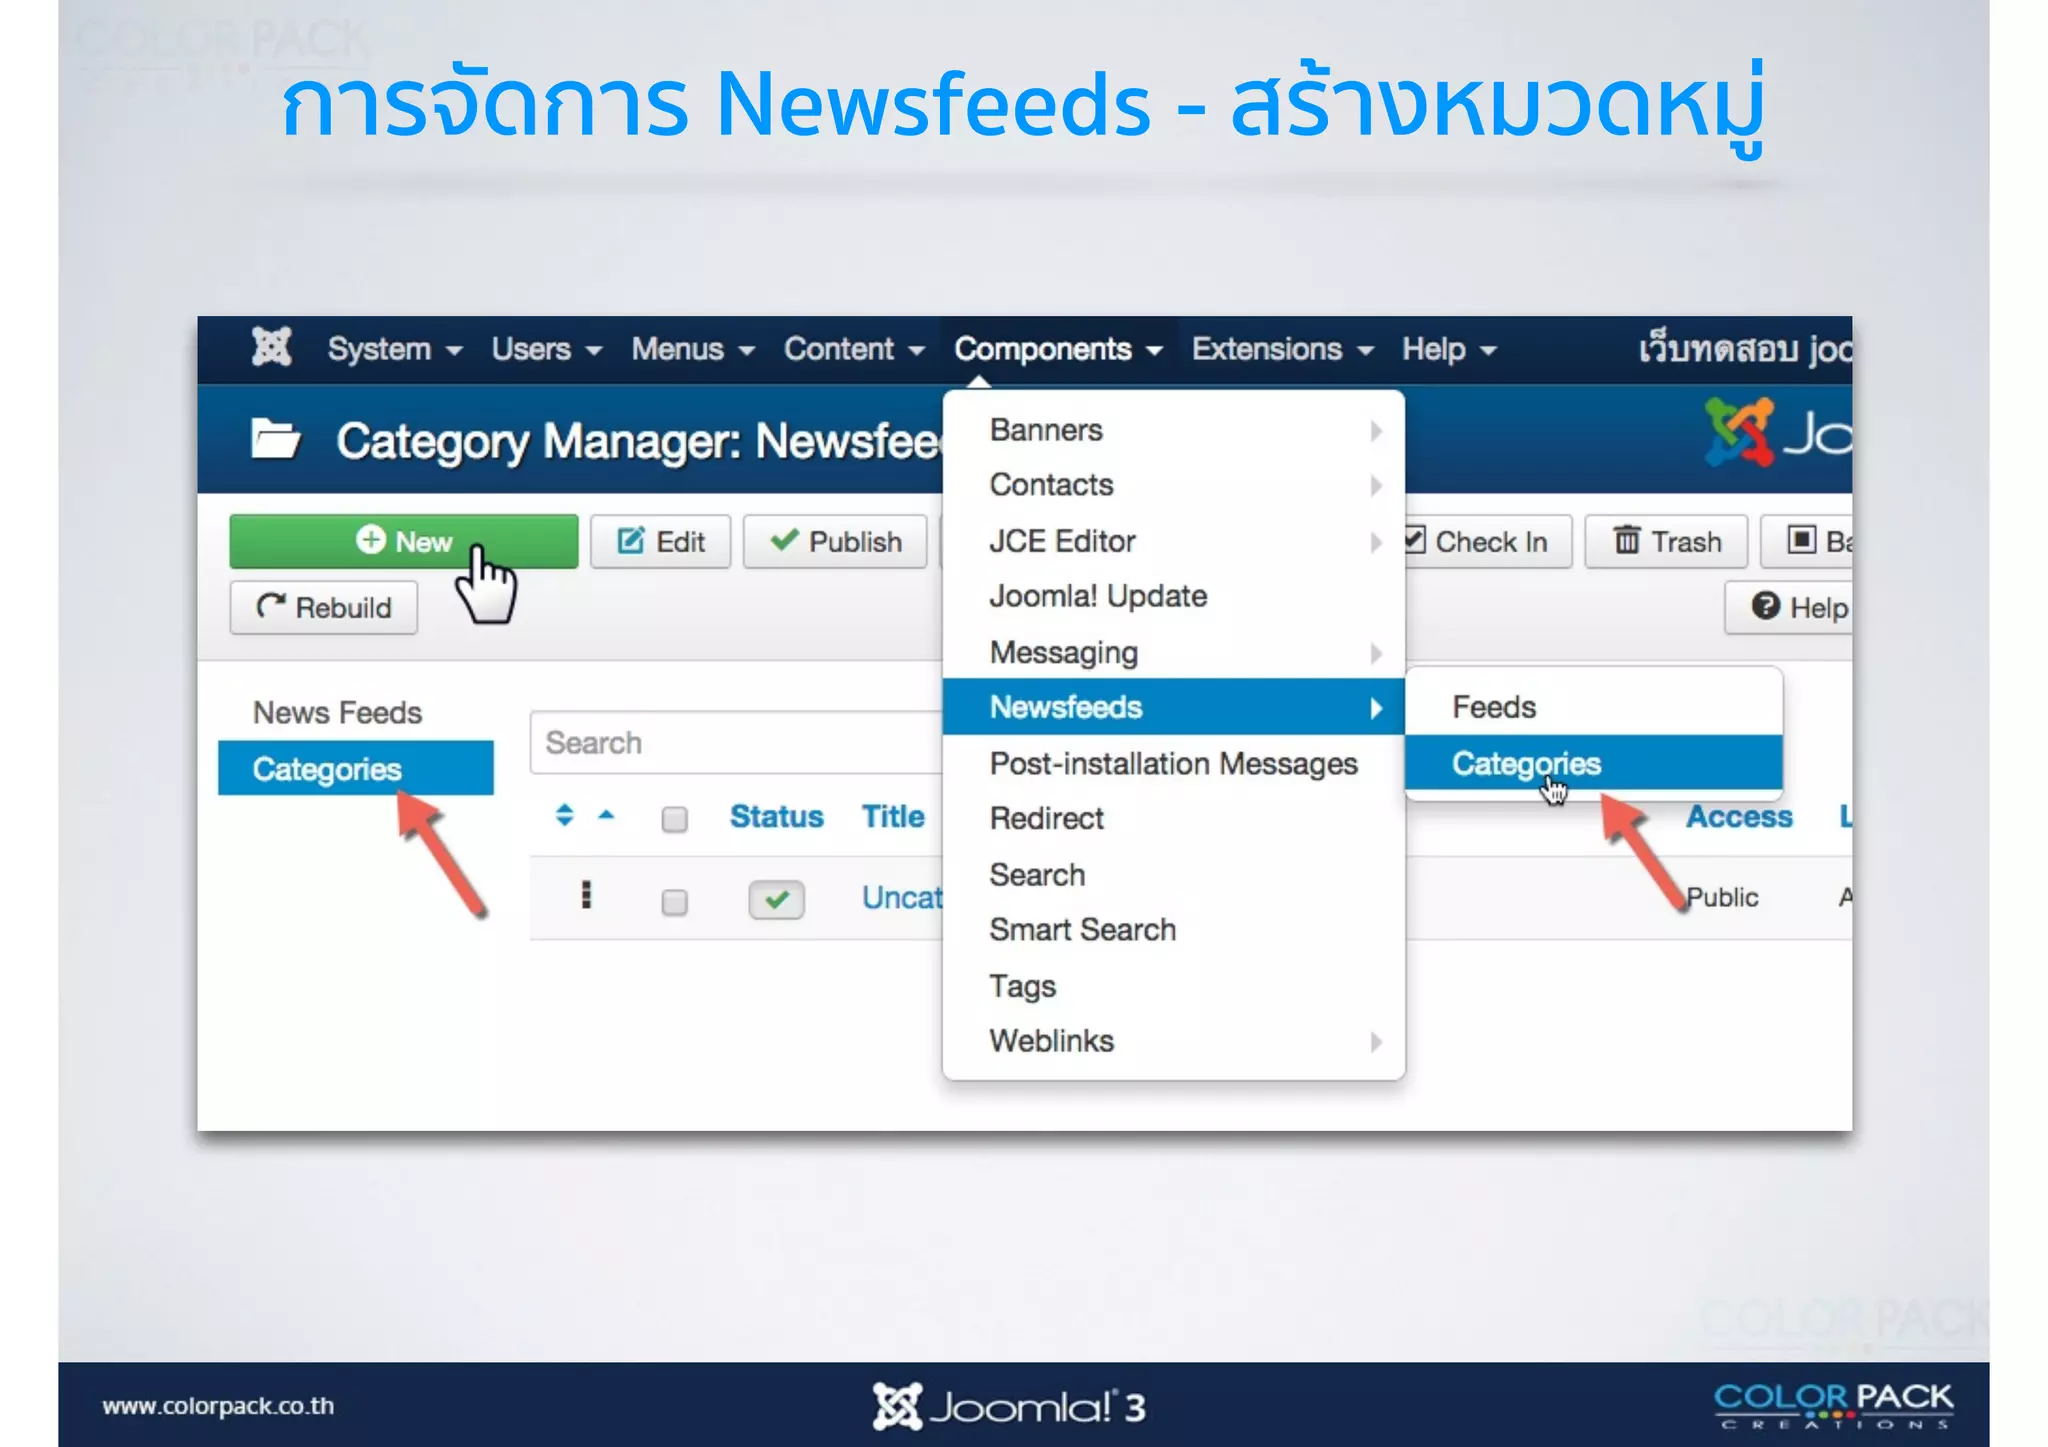2048x1447 pixels.
Task: Expand the Messaging submenu arrow
Action: (1376, 653)
